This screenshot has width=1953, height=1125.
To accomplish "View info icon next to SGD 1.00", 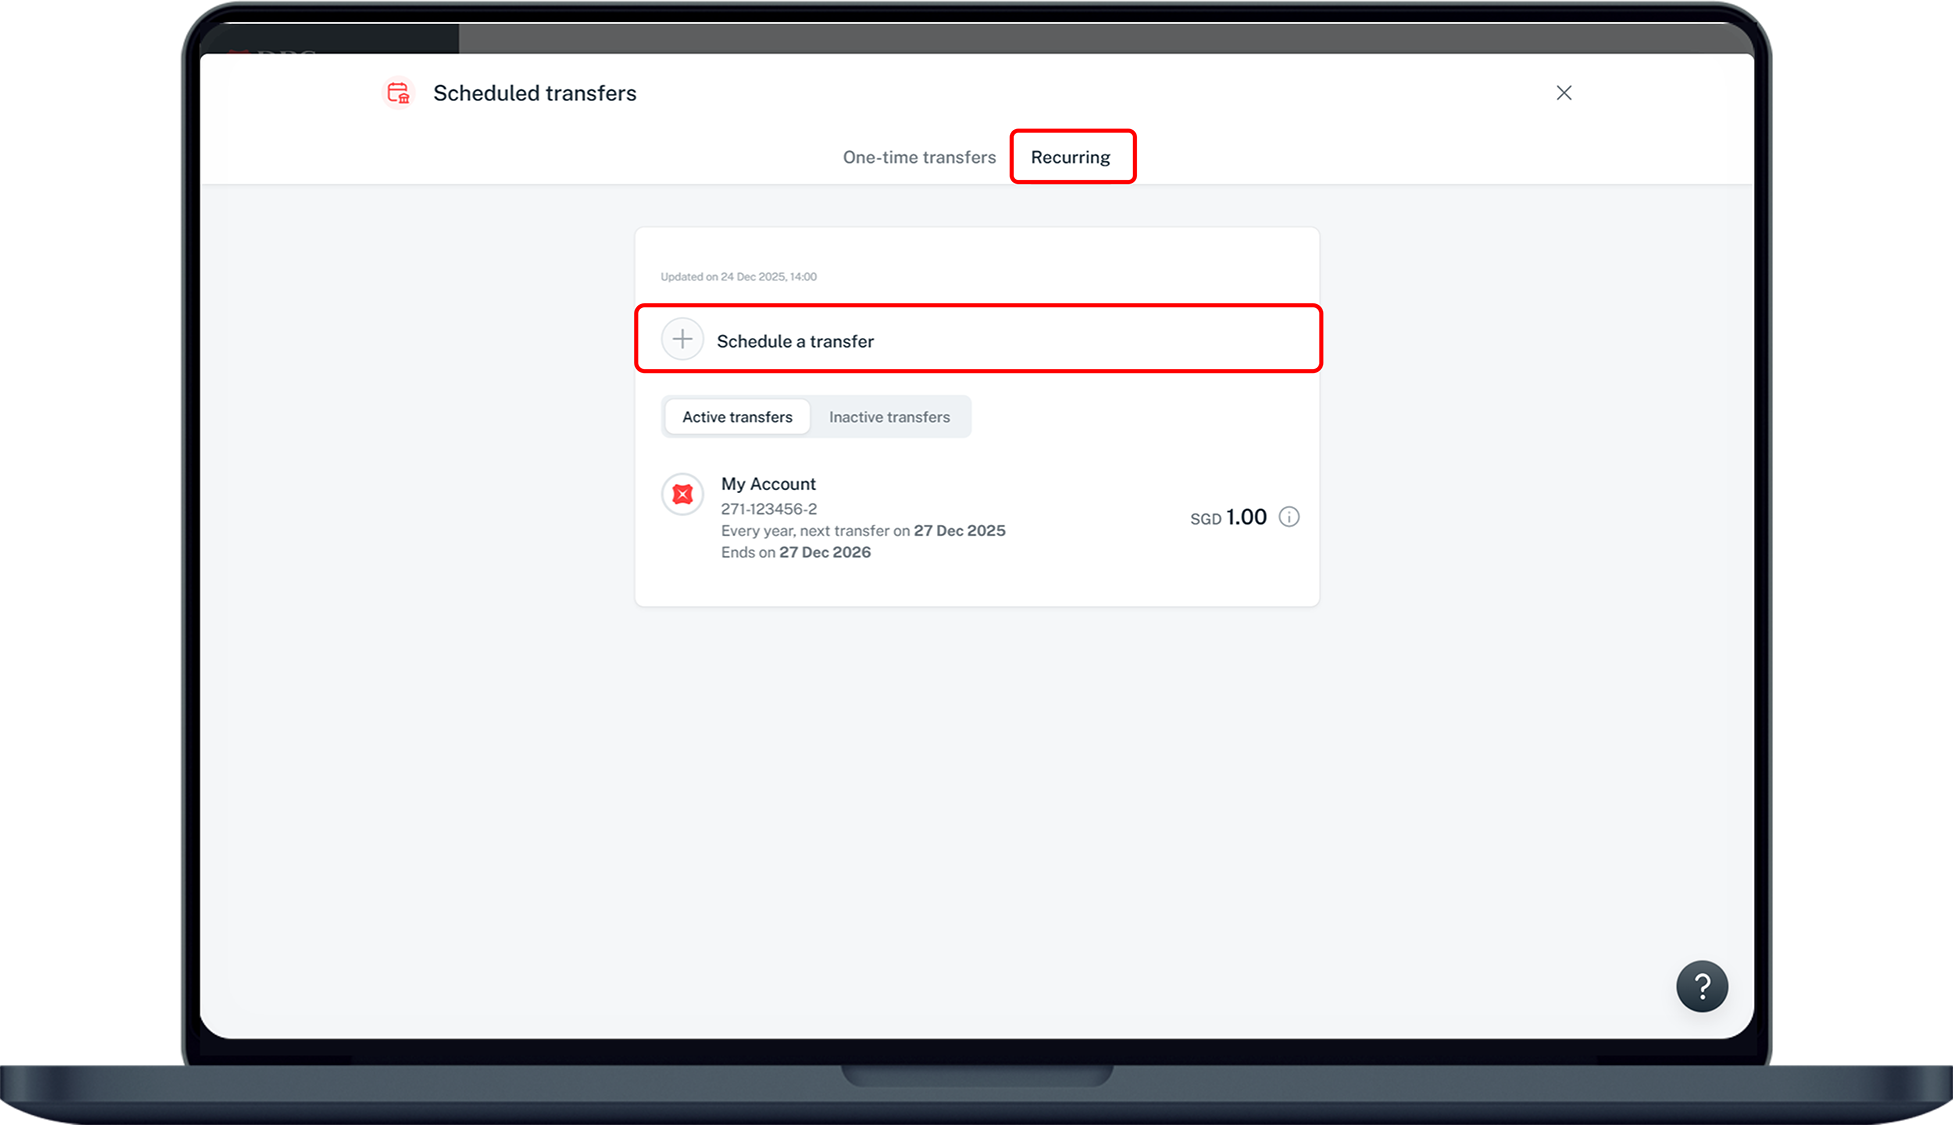I will pyautogui.click(x=1289, y=517).
